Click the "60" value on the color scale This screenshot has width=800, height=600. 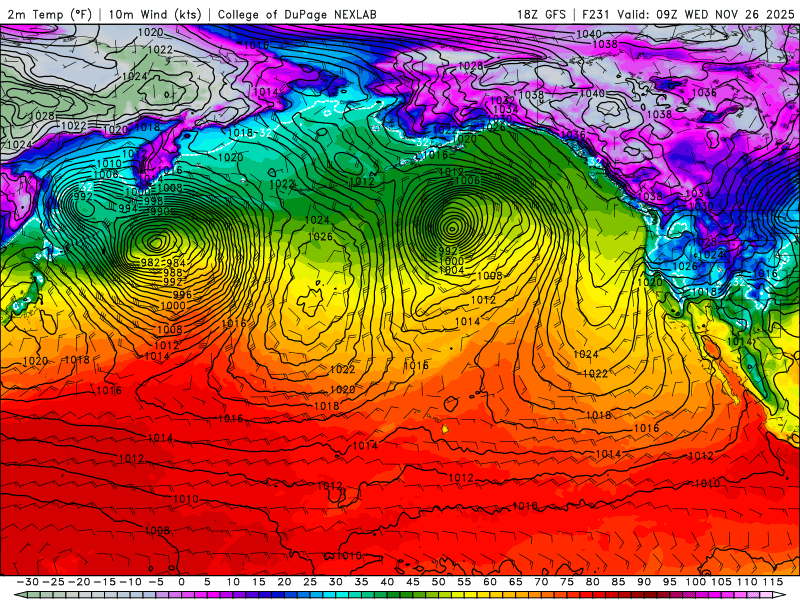coord(490,582)
